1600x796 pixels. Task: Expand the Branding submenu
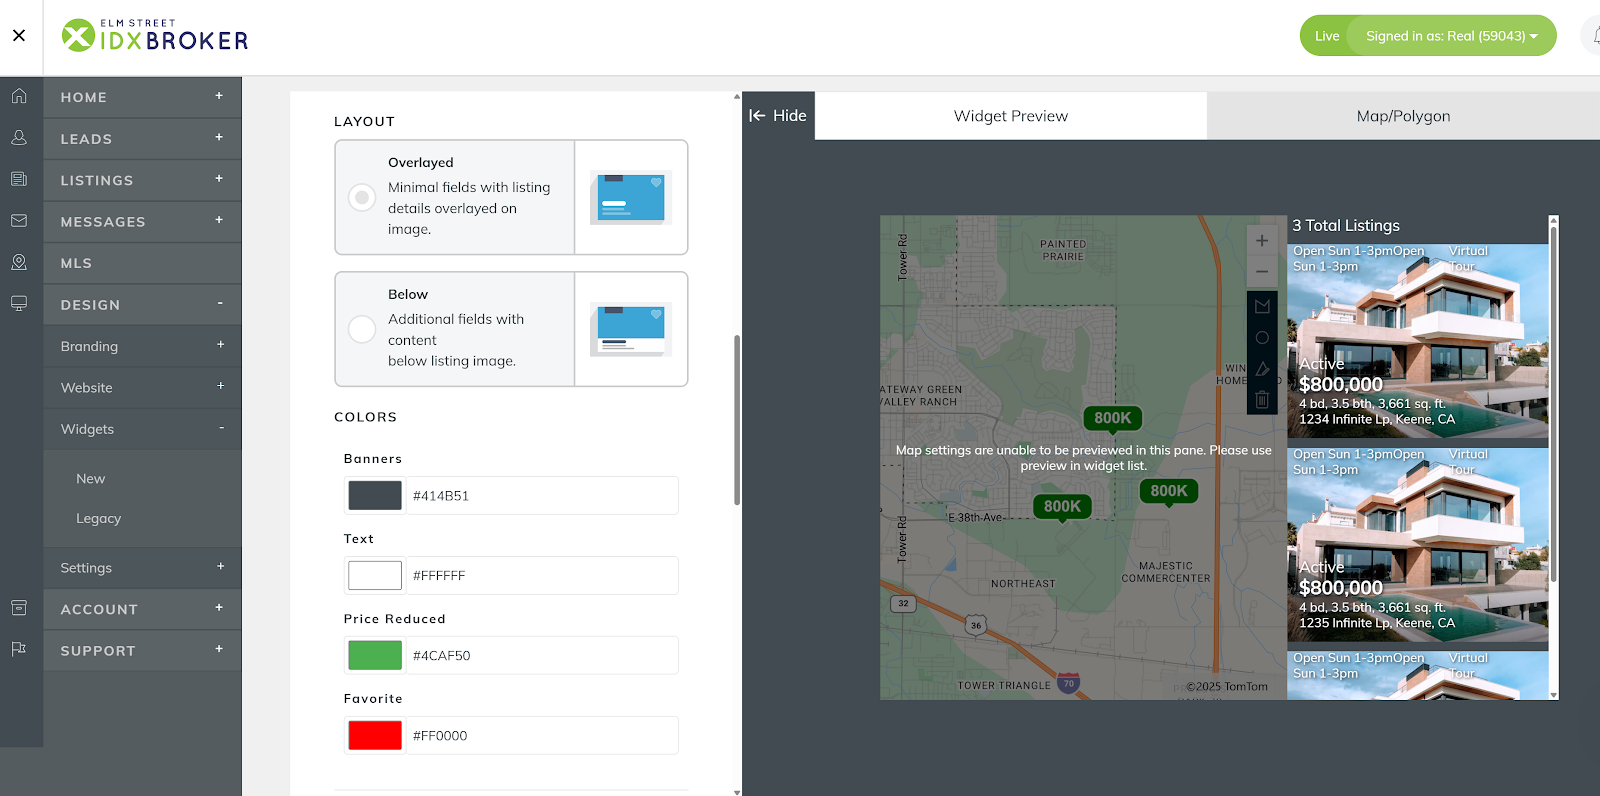(x=220, y=345)
